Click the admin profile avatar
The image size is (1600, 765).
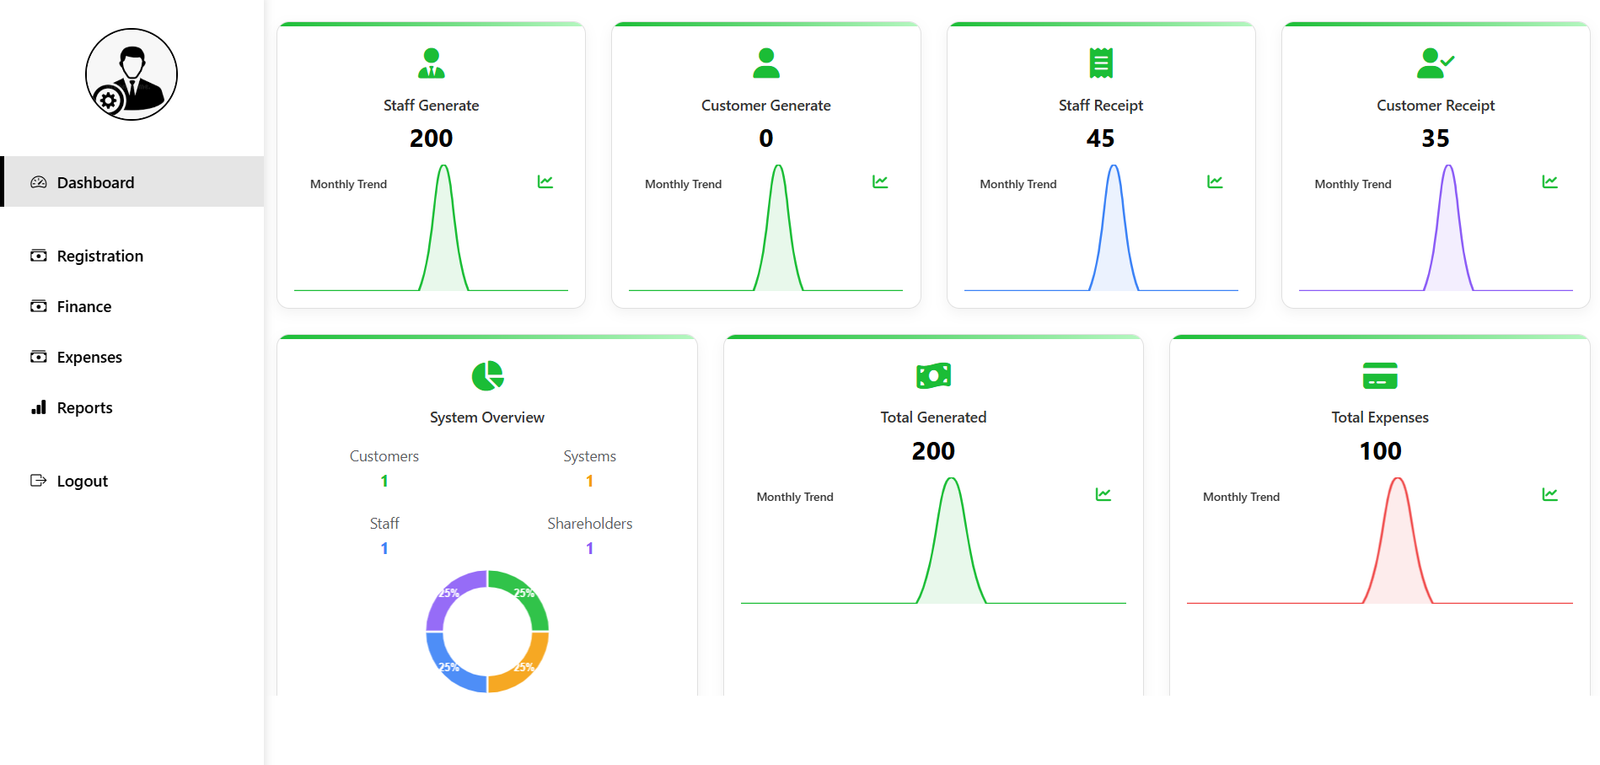click(x=131, y=75)
